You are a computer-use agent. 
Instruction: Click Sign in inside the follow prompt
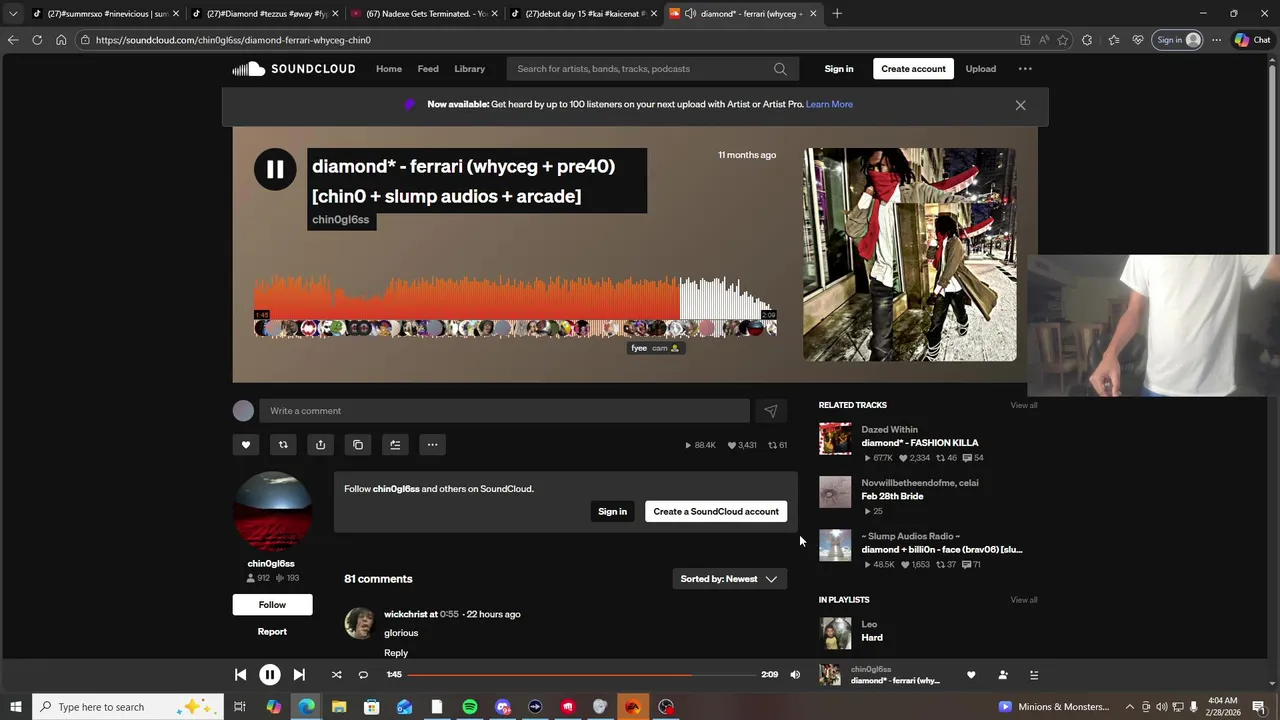point(612,511)
